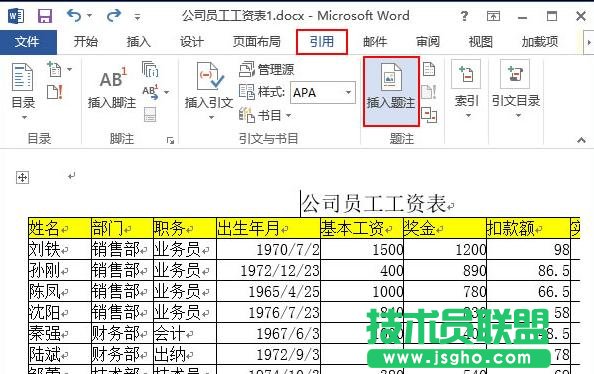Click 插入脚注 Insert Footnote
The width and height of the screenshot is (594, 374).
click(111, 88)
